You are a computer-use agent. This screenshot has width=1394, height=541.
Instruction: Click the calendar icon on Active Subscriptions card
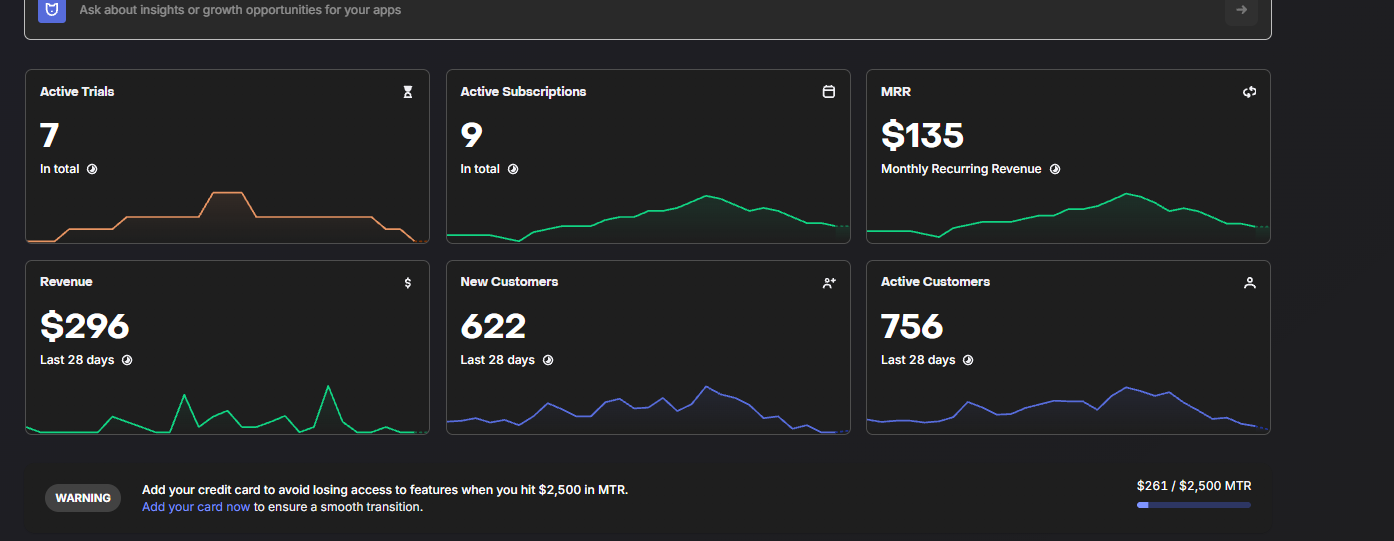[828, 92]
